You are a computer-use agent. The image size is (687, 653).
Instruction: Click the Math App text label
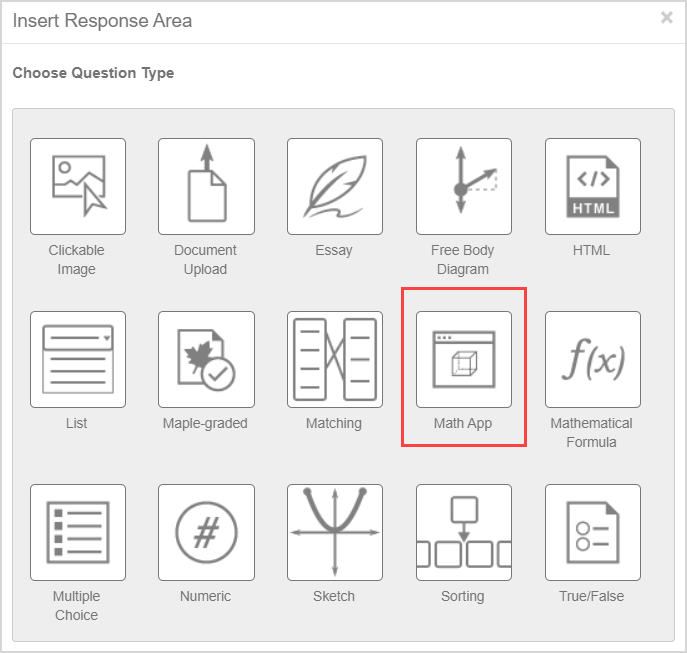[x=463, y=423]
